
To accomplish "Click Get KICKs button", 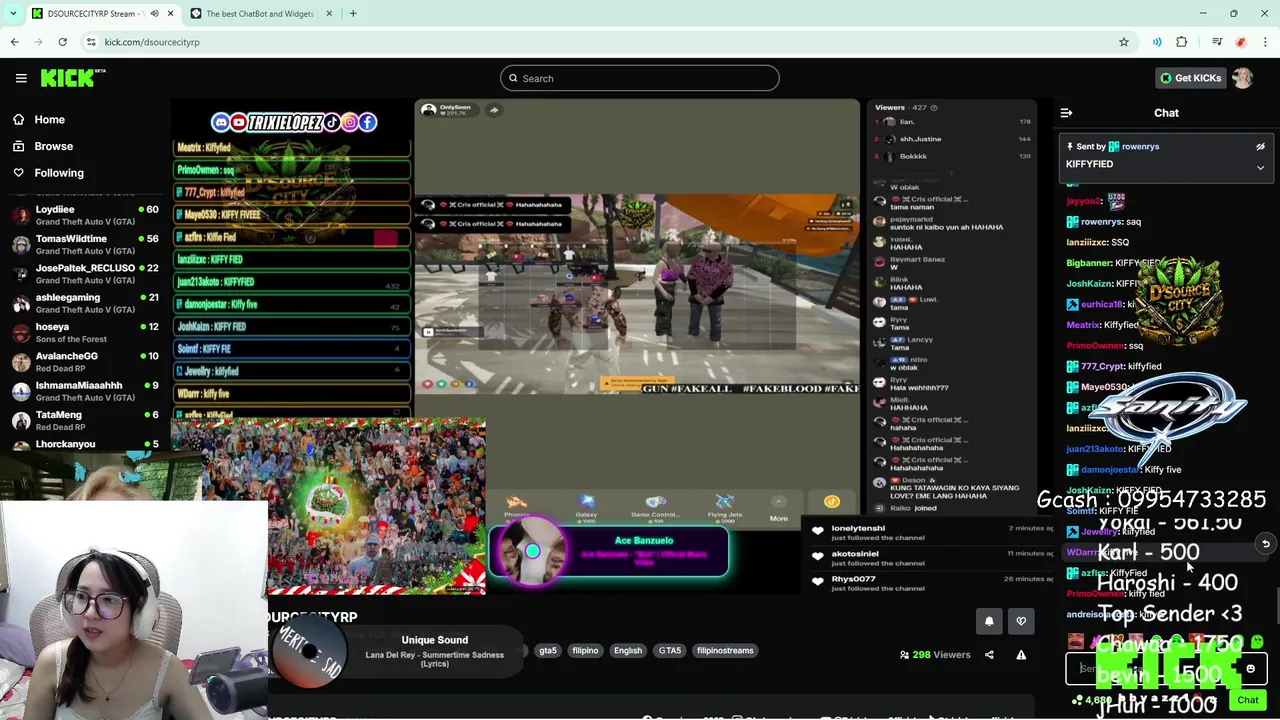I will pyautogui.click(x=1190, y=78).
